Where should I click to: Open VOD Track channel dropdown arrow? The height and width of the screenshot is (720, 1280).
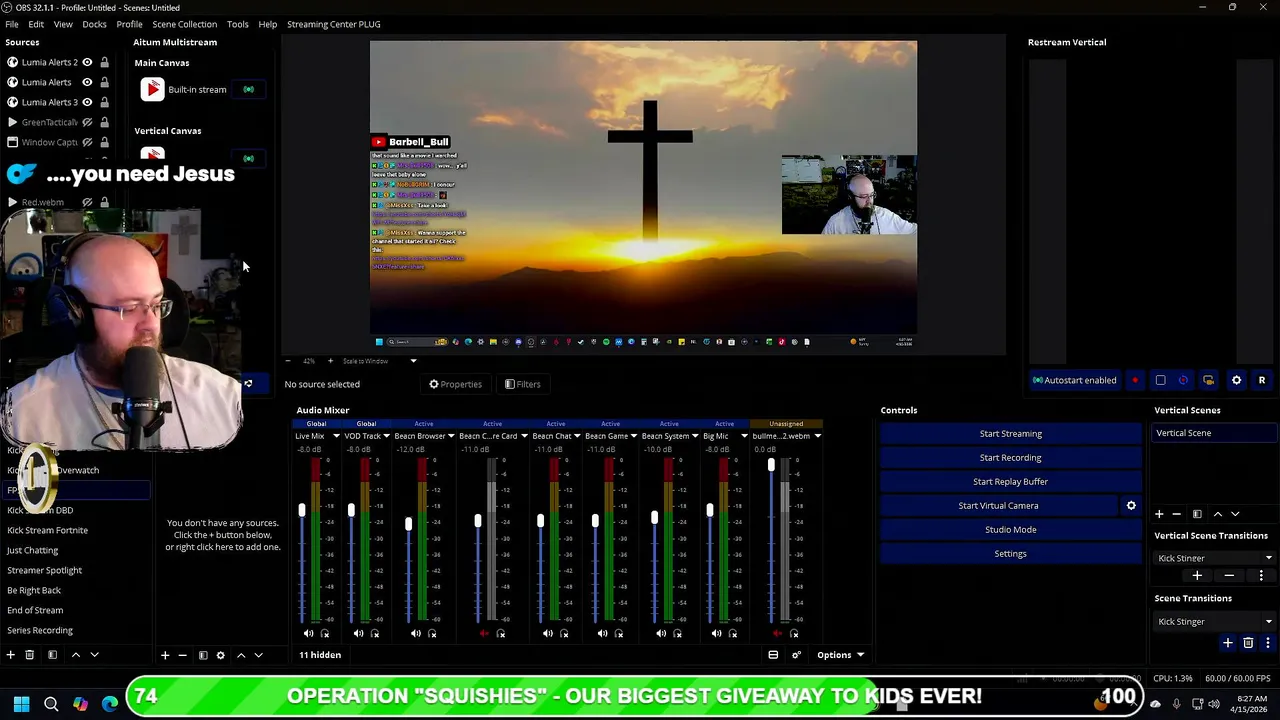pyautogui.click(x=385, y=436)
